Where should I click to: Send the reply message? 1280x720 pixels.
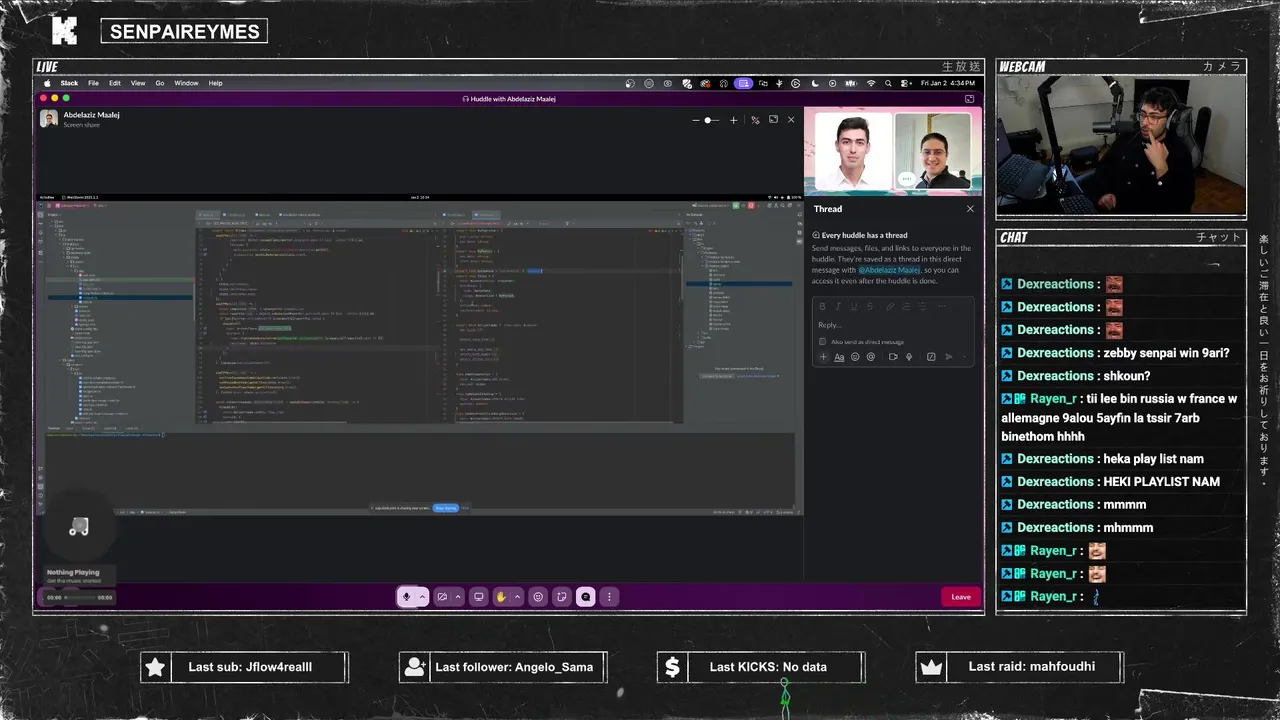pyautogui.click(x=949, y=357)
